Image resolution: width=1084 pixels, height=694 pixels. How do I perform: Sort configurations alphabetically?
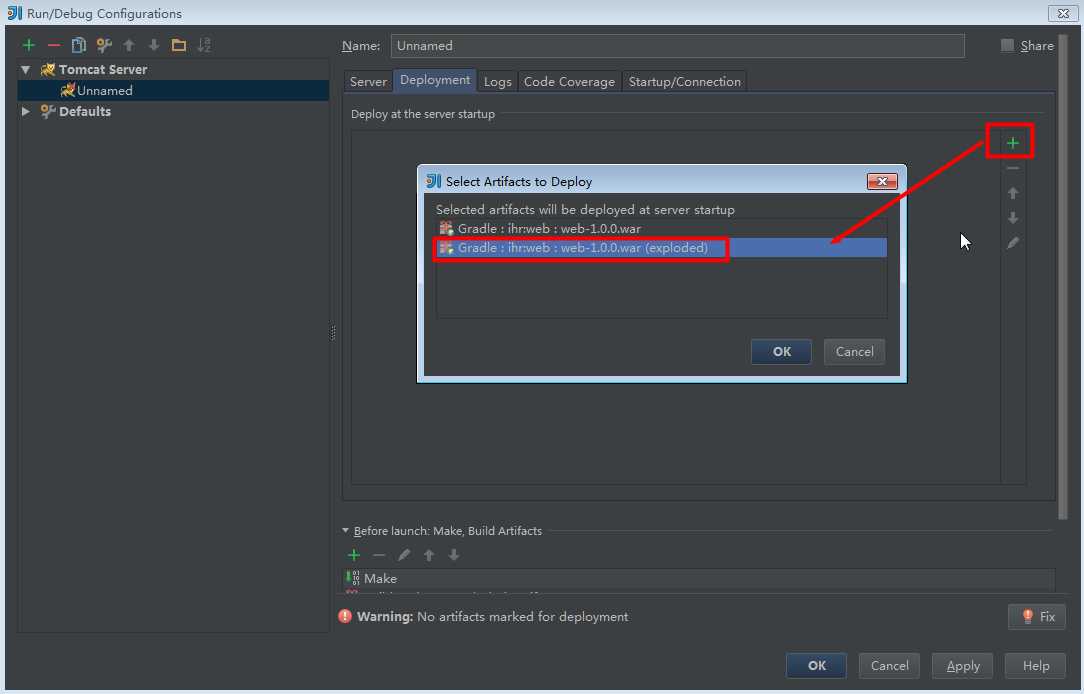(x=204, y=46)
